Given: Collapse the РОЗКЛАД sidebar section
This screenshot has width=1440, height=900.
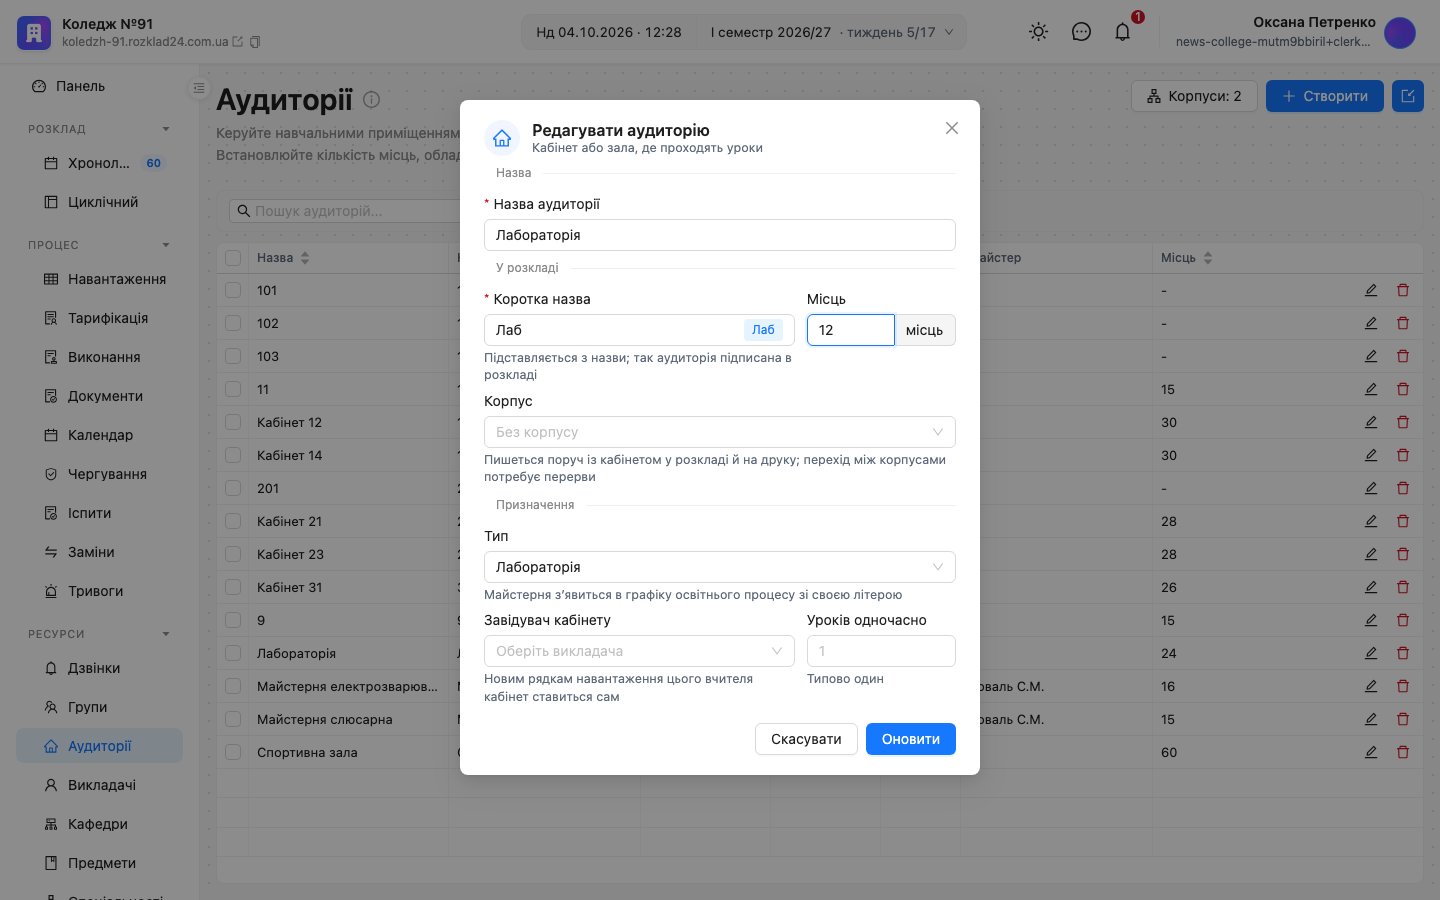Looking at the screenshot, I should tap(166, 129).
